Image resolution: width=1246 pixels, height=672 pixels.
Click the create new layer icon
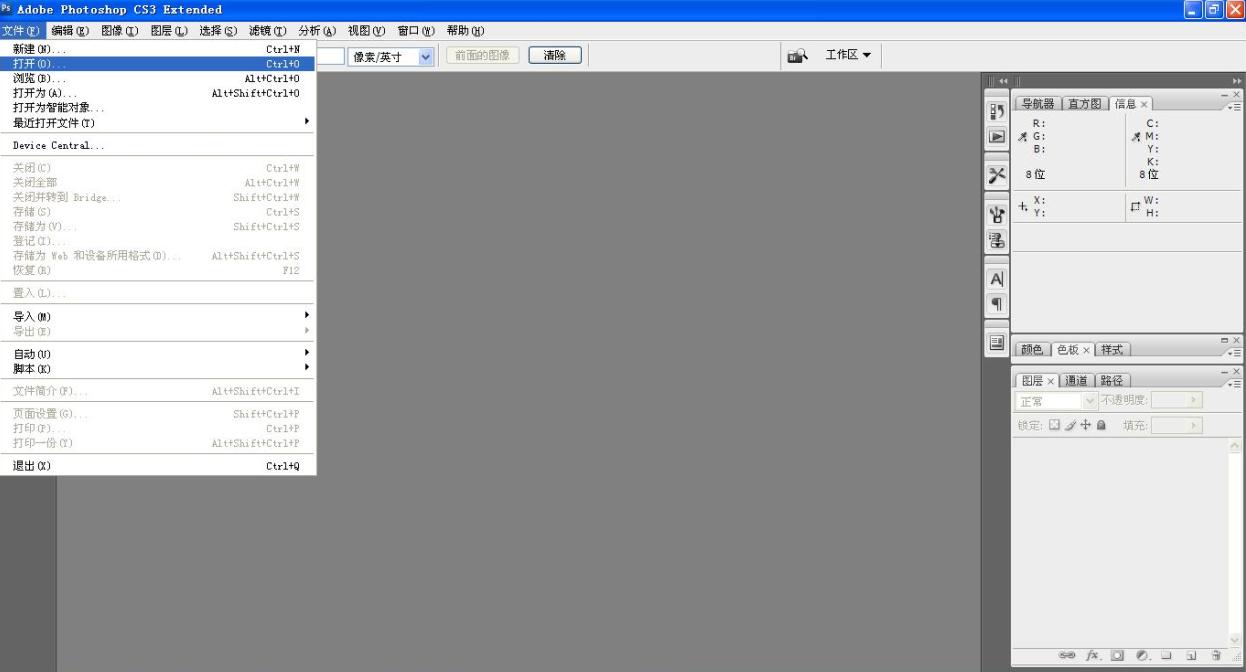point(1191,655)
